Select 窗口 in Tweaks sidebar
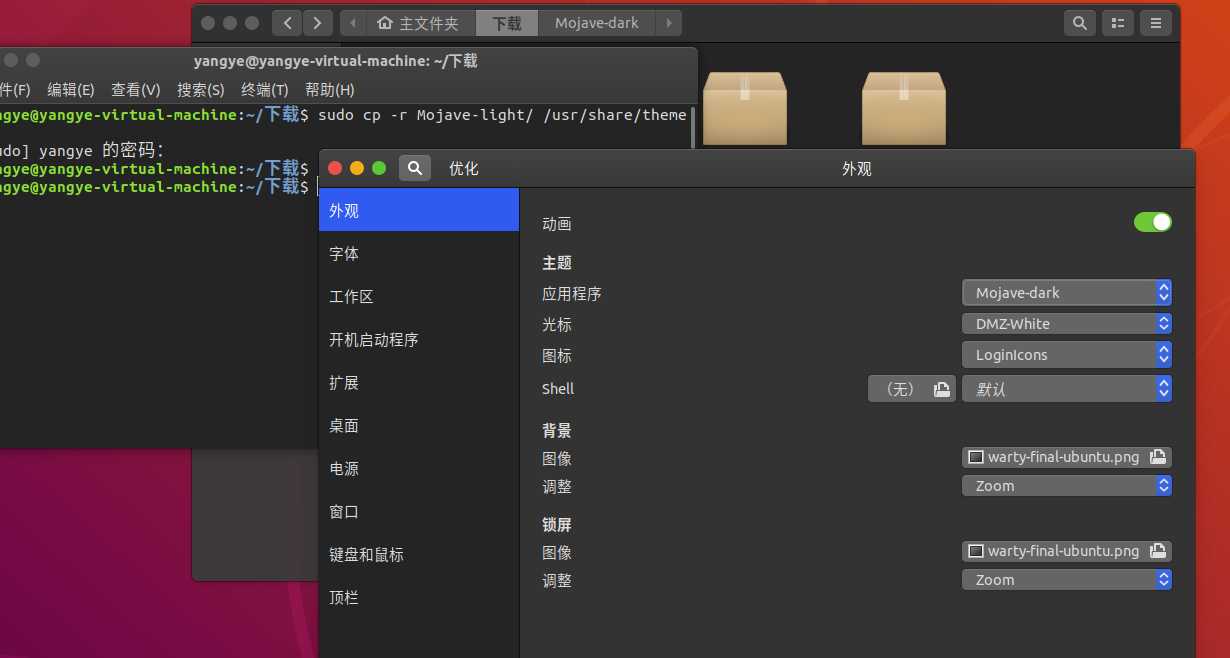This screenshot has width=1230, height=658. 419,511
